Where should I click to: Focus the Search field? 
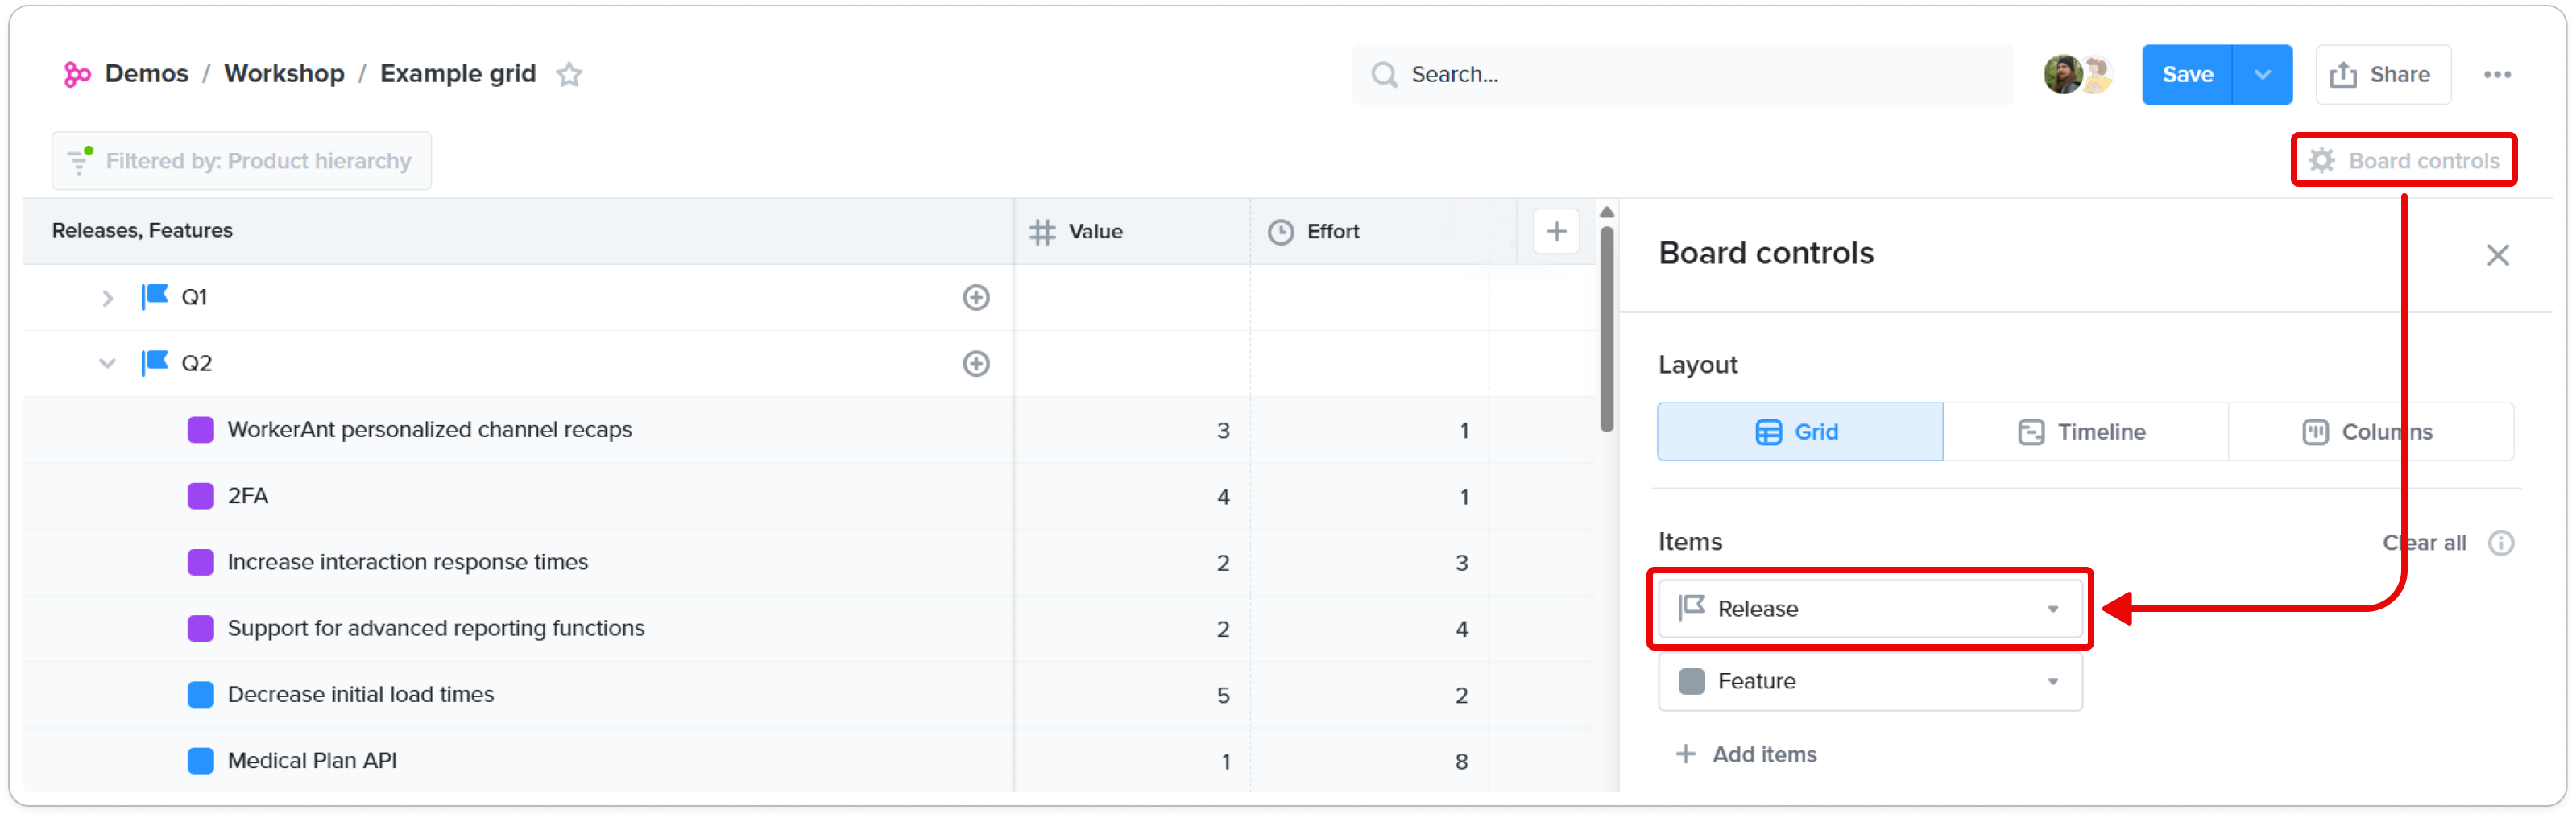1682,74
